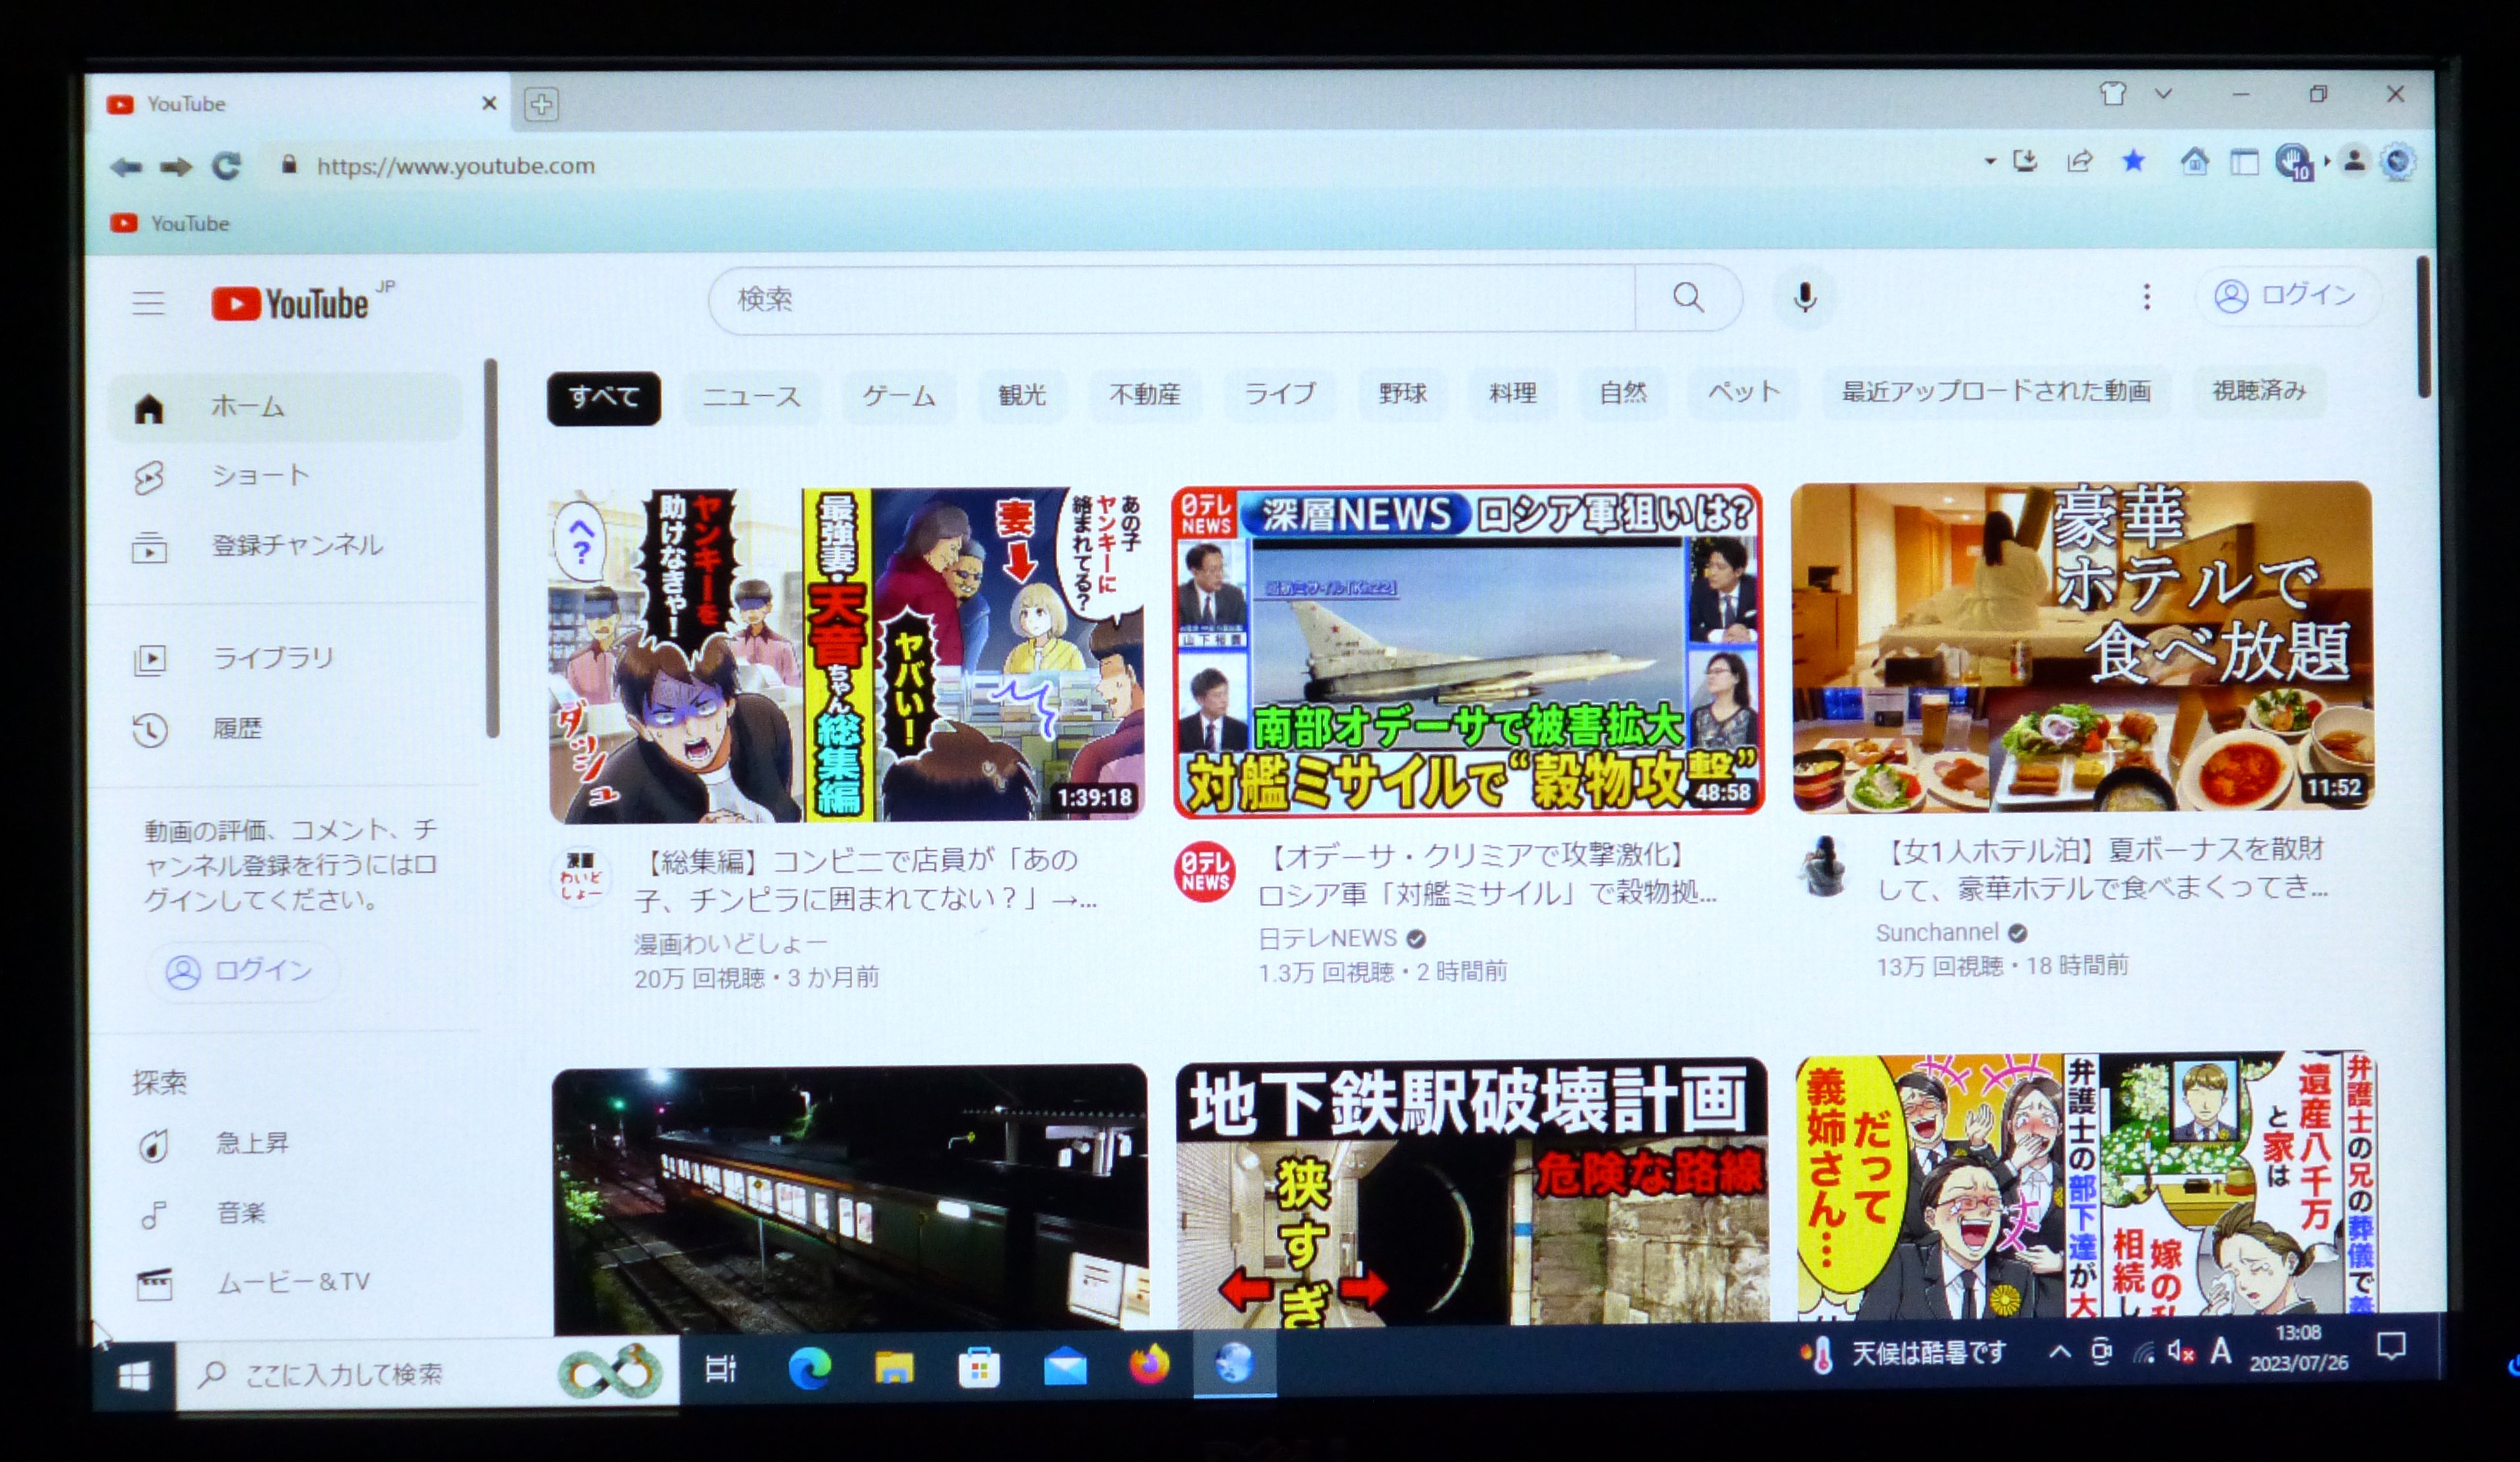The image size is (2520, 1462).
Task: Select the 不動産 filter chip
Action: (1145, 394)
